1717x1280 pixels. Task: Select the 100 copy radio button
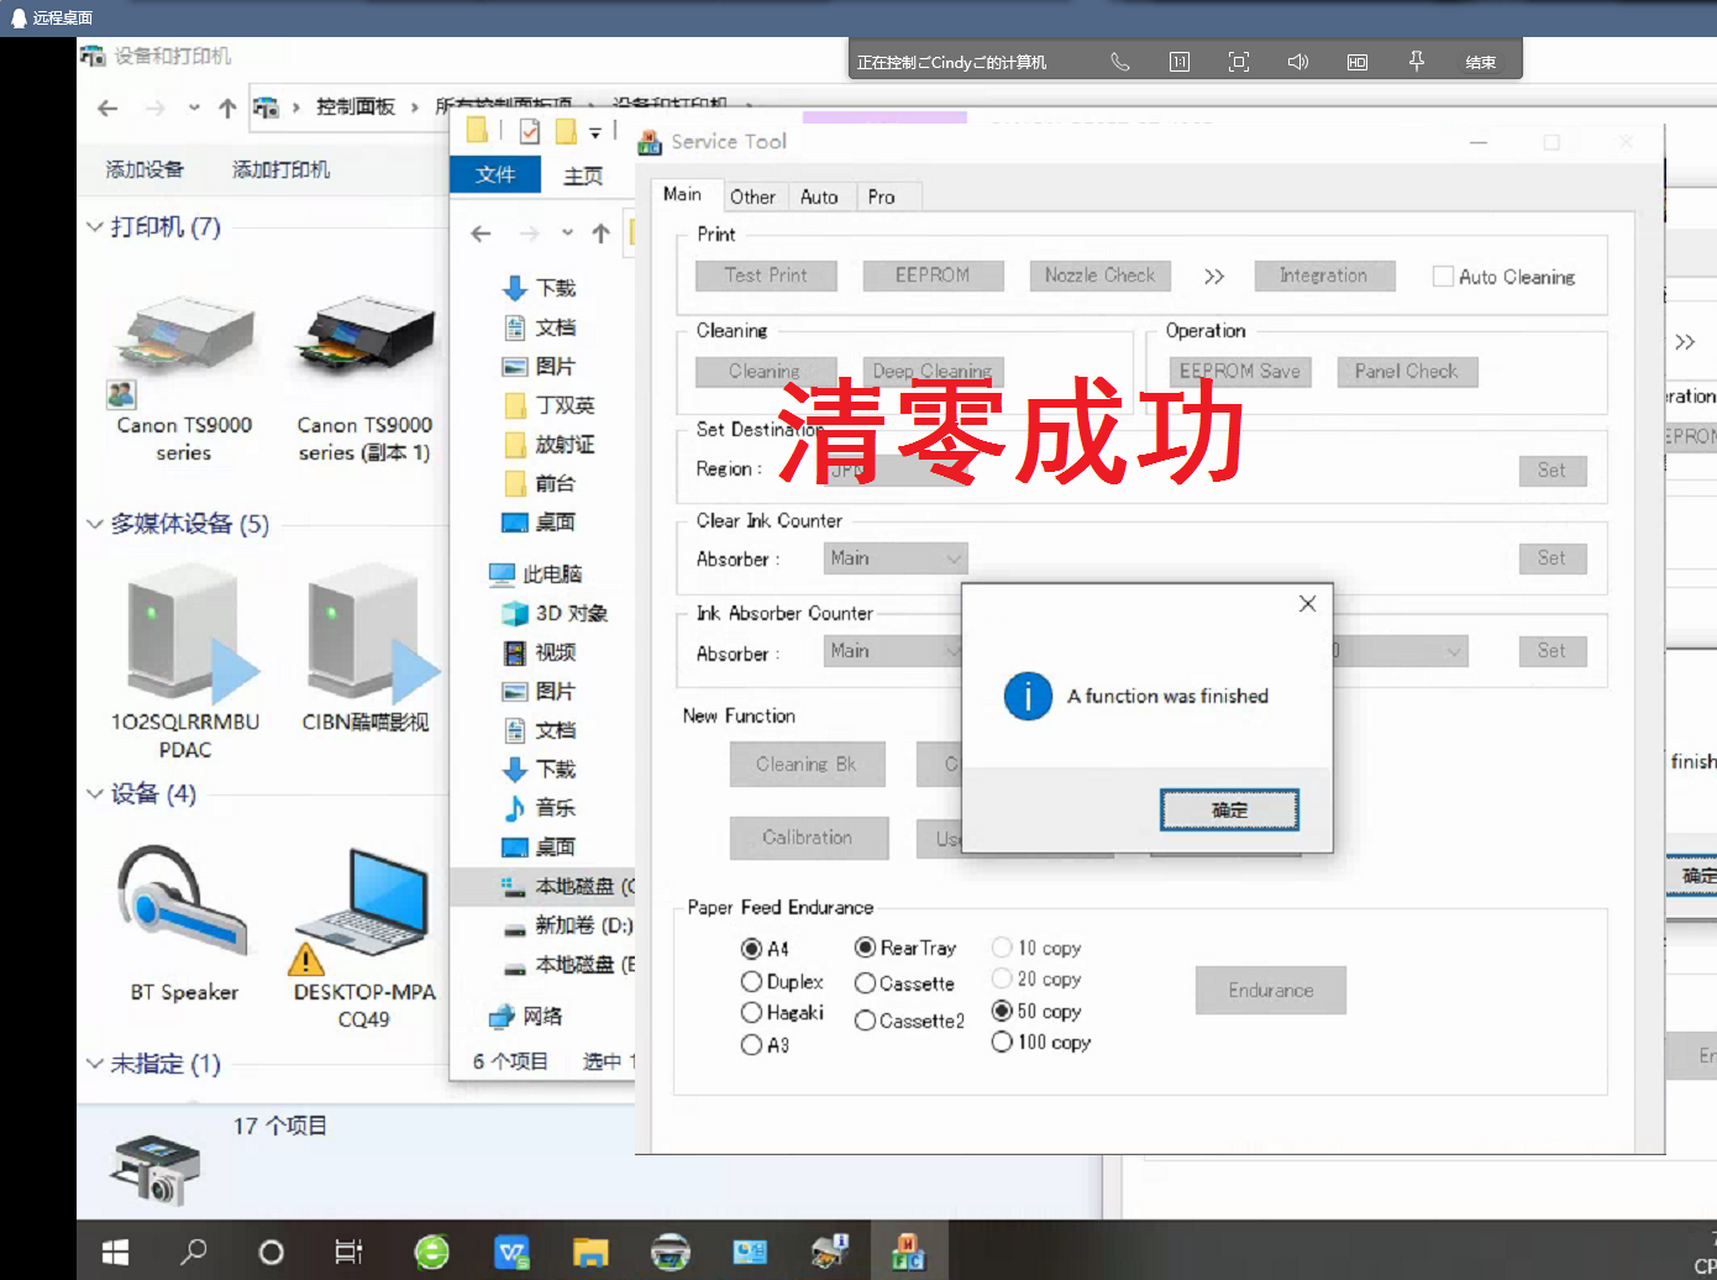pyautogui.click(x=1002, y=1042)
